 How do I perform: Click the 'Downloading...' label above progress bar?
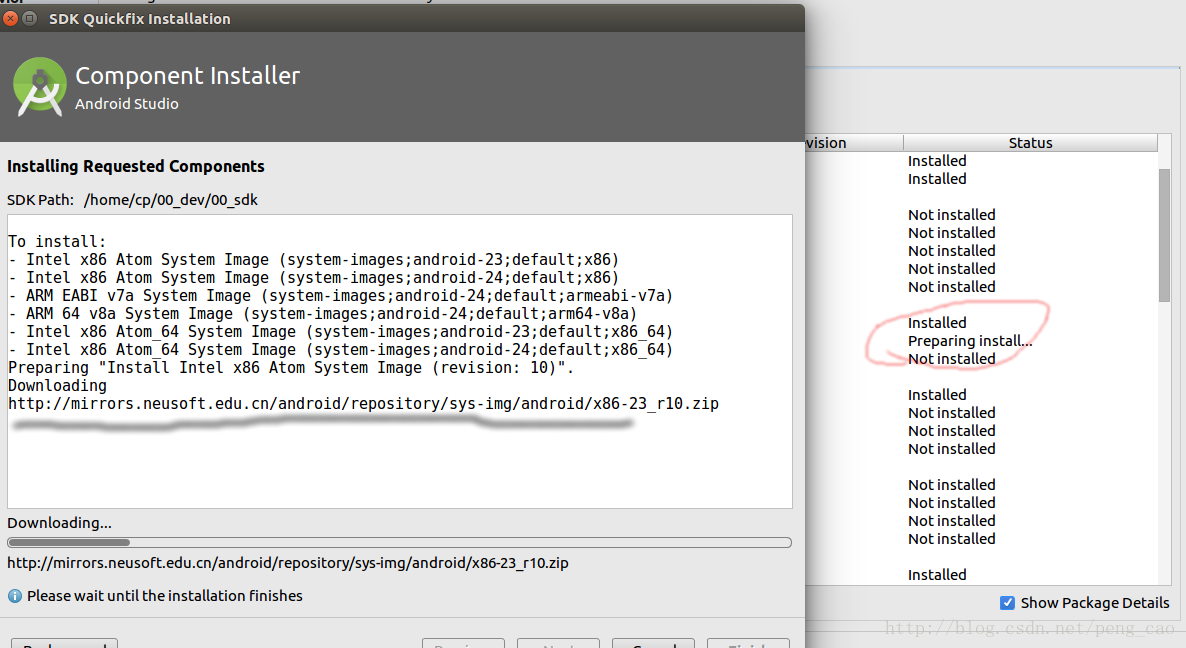59,523
